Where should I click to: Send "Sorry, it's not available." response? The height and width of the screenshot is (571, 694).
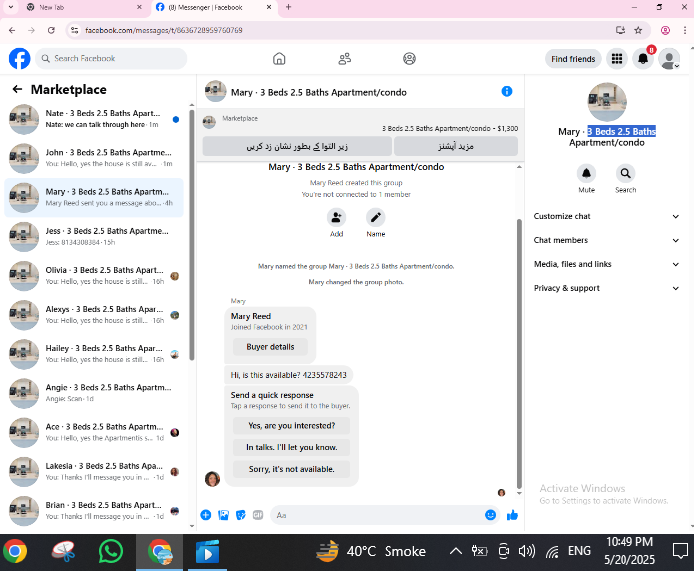click(291, 469)
